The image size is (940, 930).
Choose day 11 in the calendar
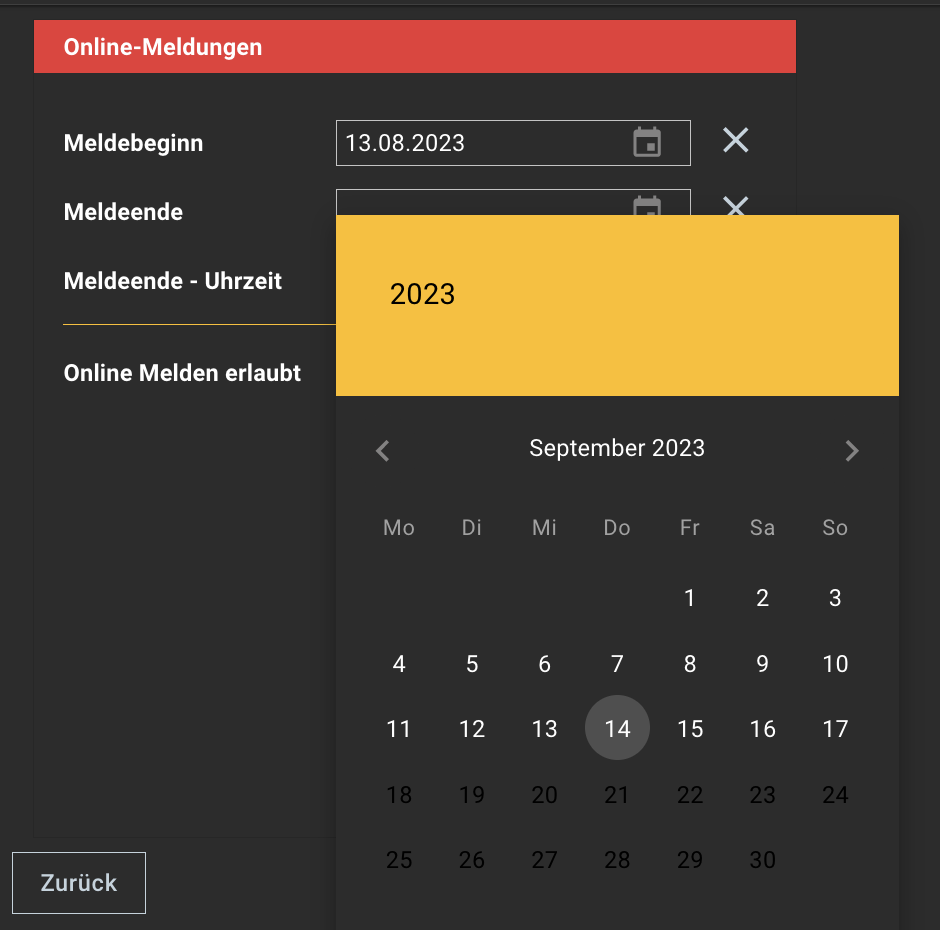399,729
